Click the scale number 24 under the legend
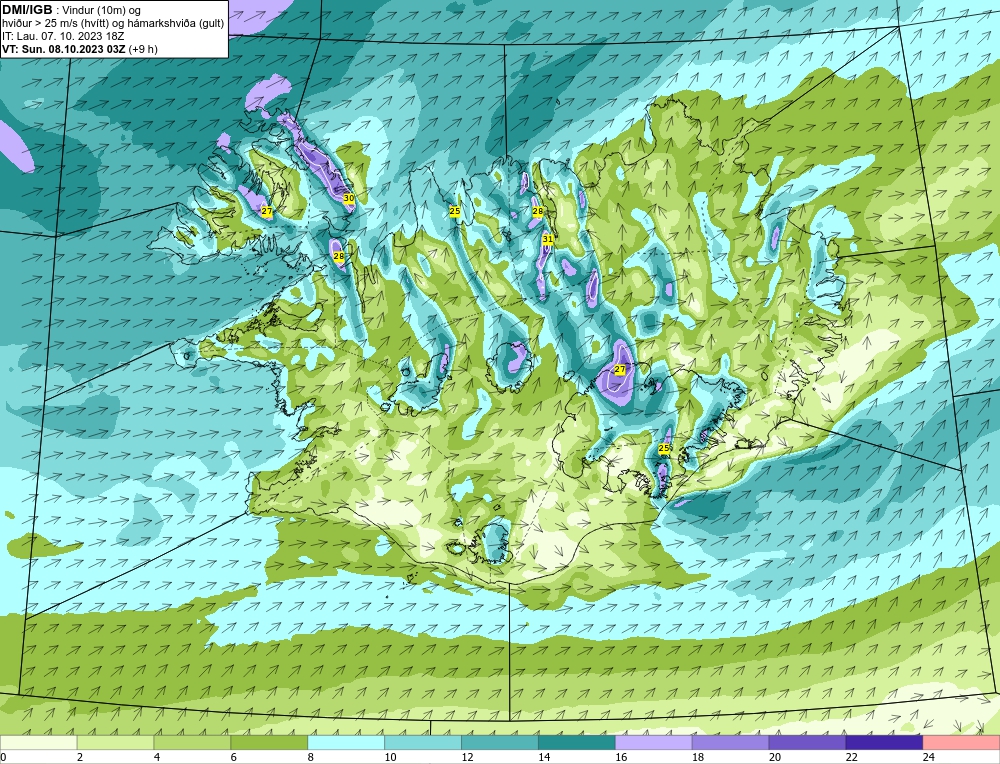1000x764 pixels. click(929, 757)
